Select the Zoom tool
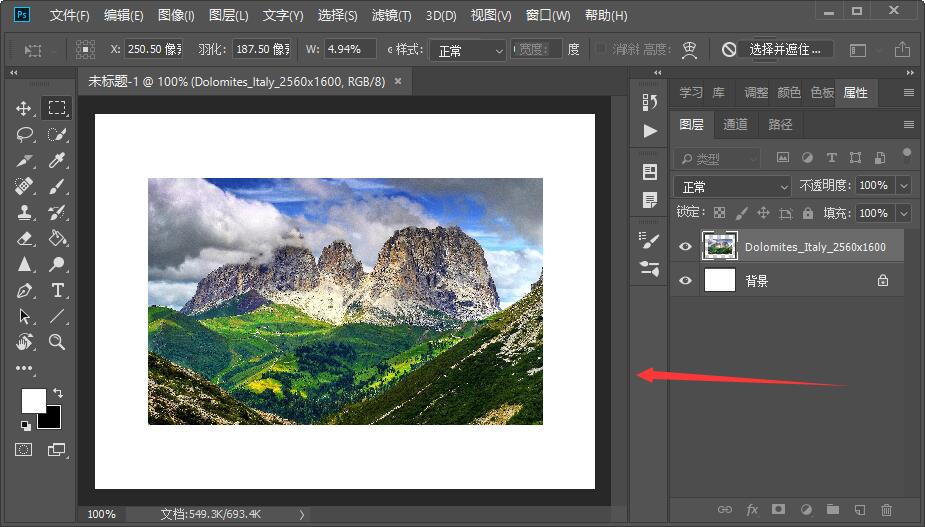The width and height of the screenshot is (925, 527). click(57, 342)
